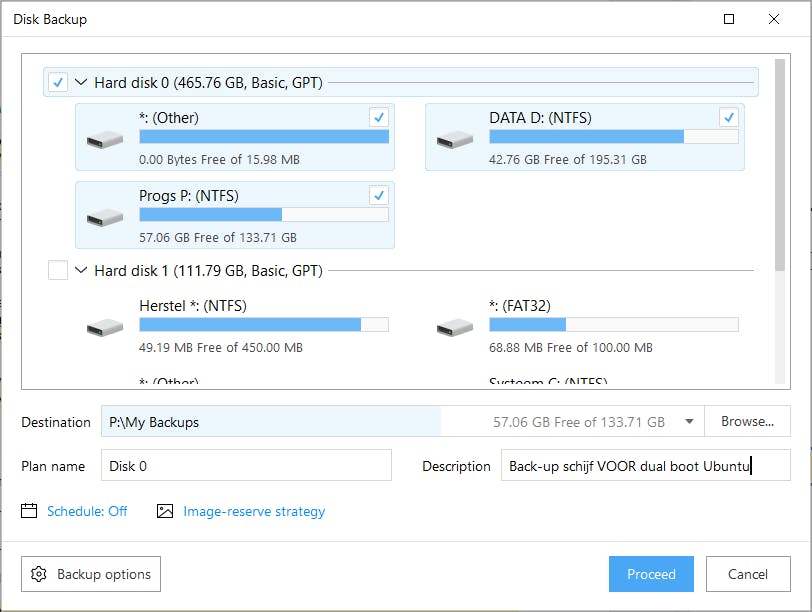Click the gear icon in Backup options
The image size is (812, 612).
click(x=39, y=574)
